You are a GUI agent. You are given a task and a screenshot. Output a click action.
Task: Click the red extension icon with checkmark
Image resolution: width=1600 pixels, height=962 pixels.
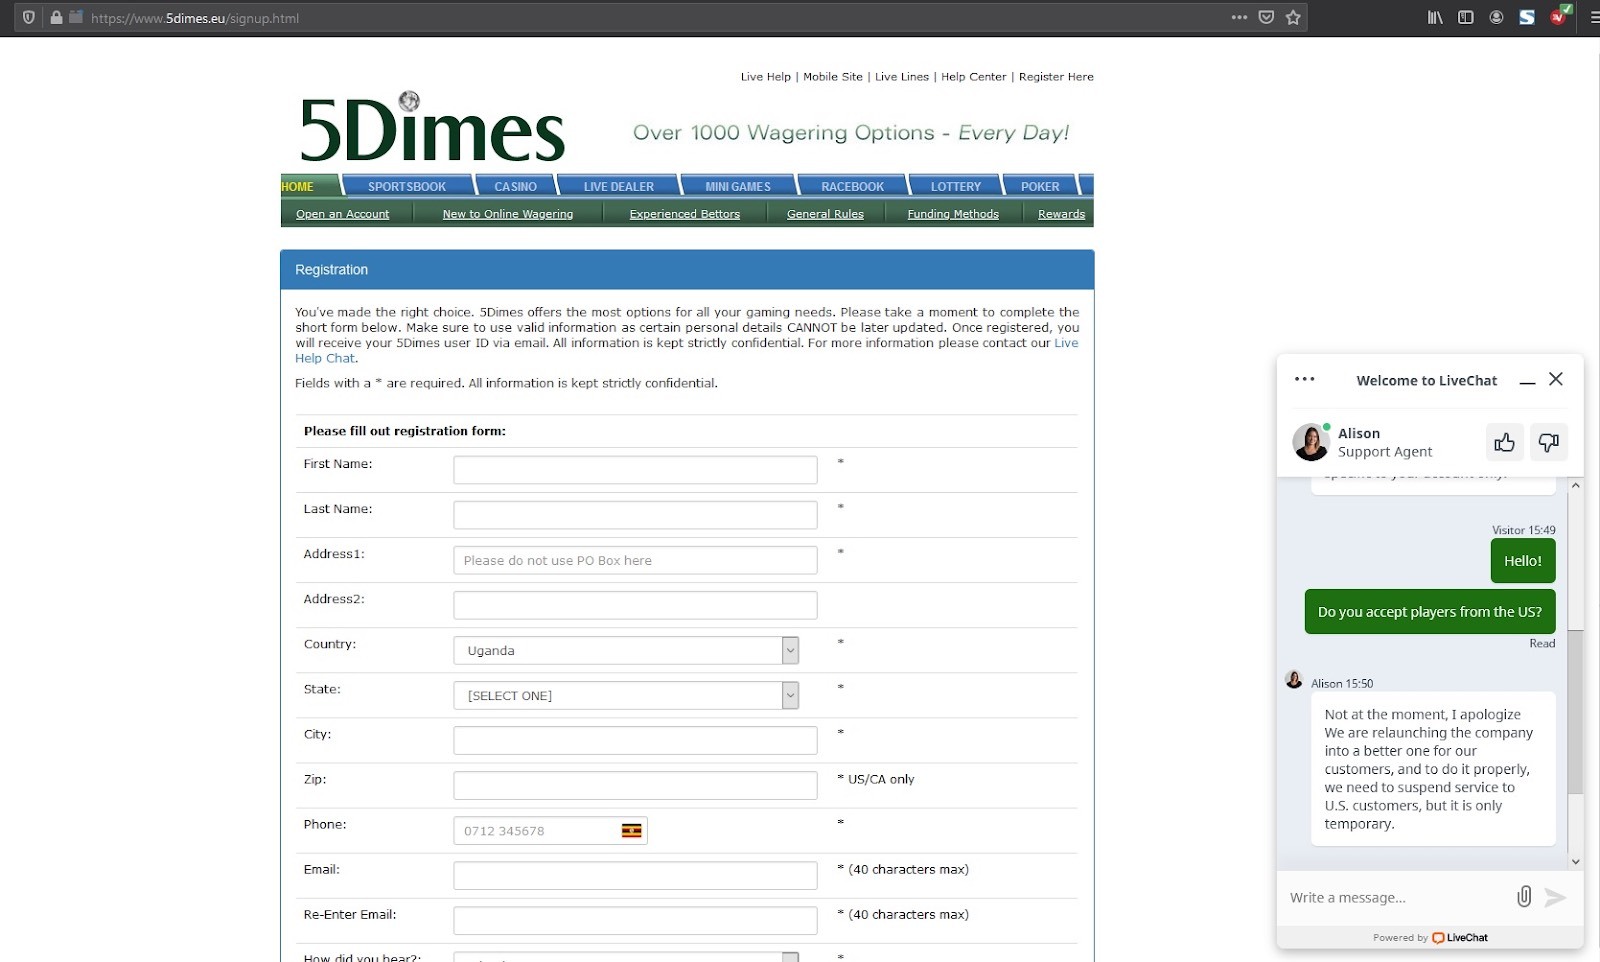pos(1560,15)
